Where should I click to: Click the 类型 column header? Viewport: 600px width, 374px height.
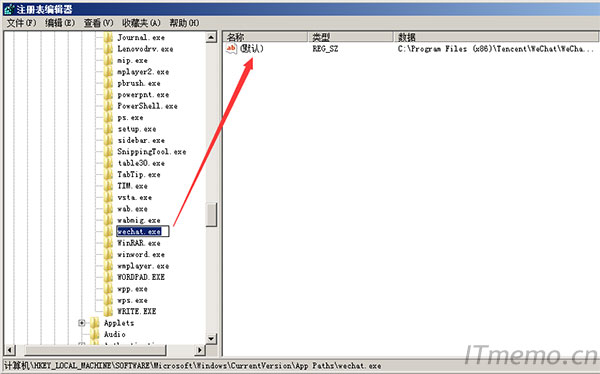pos(351,37)
